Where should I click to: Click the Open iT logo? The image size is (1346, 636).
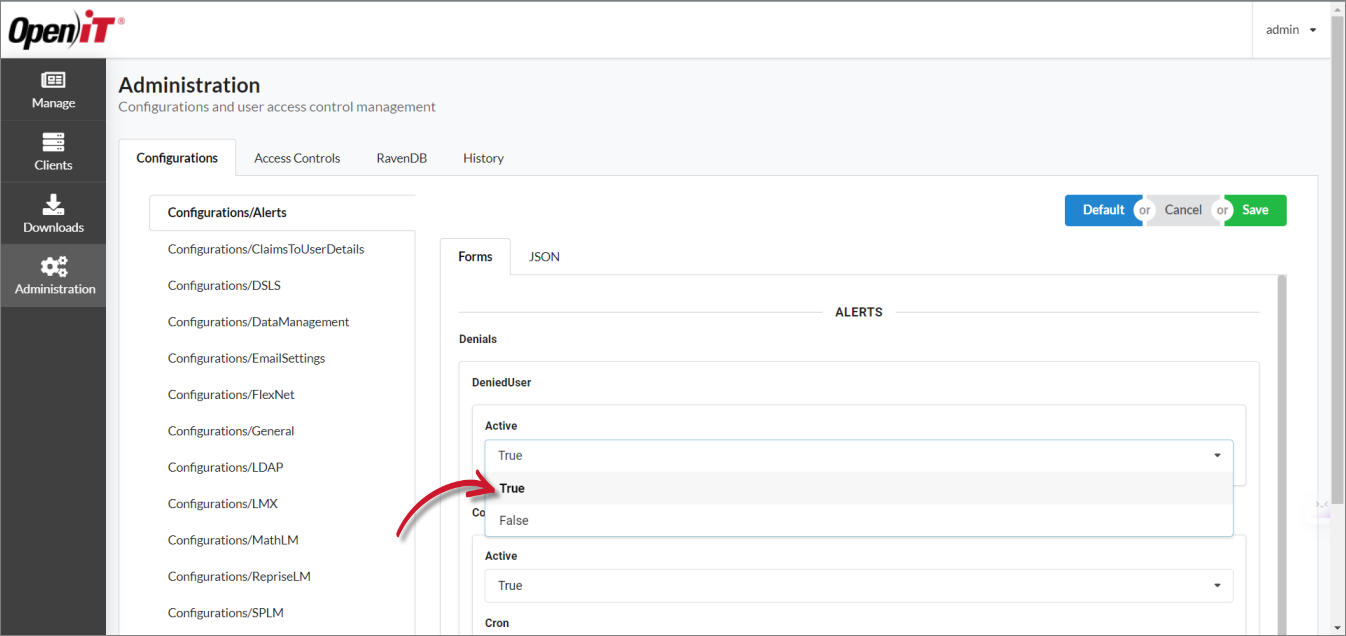[x=66, y=31]
